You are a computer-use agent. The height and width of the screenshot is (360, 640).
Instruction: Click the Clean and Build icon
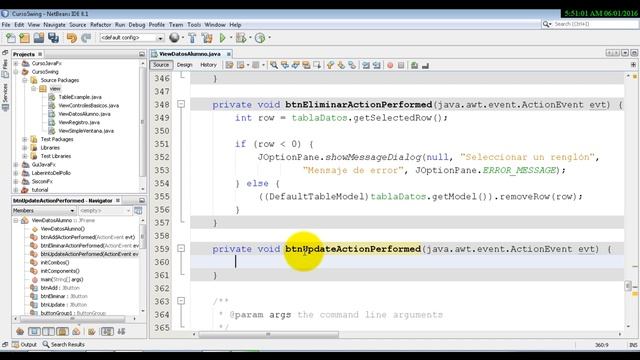(207, 38)
